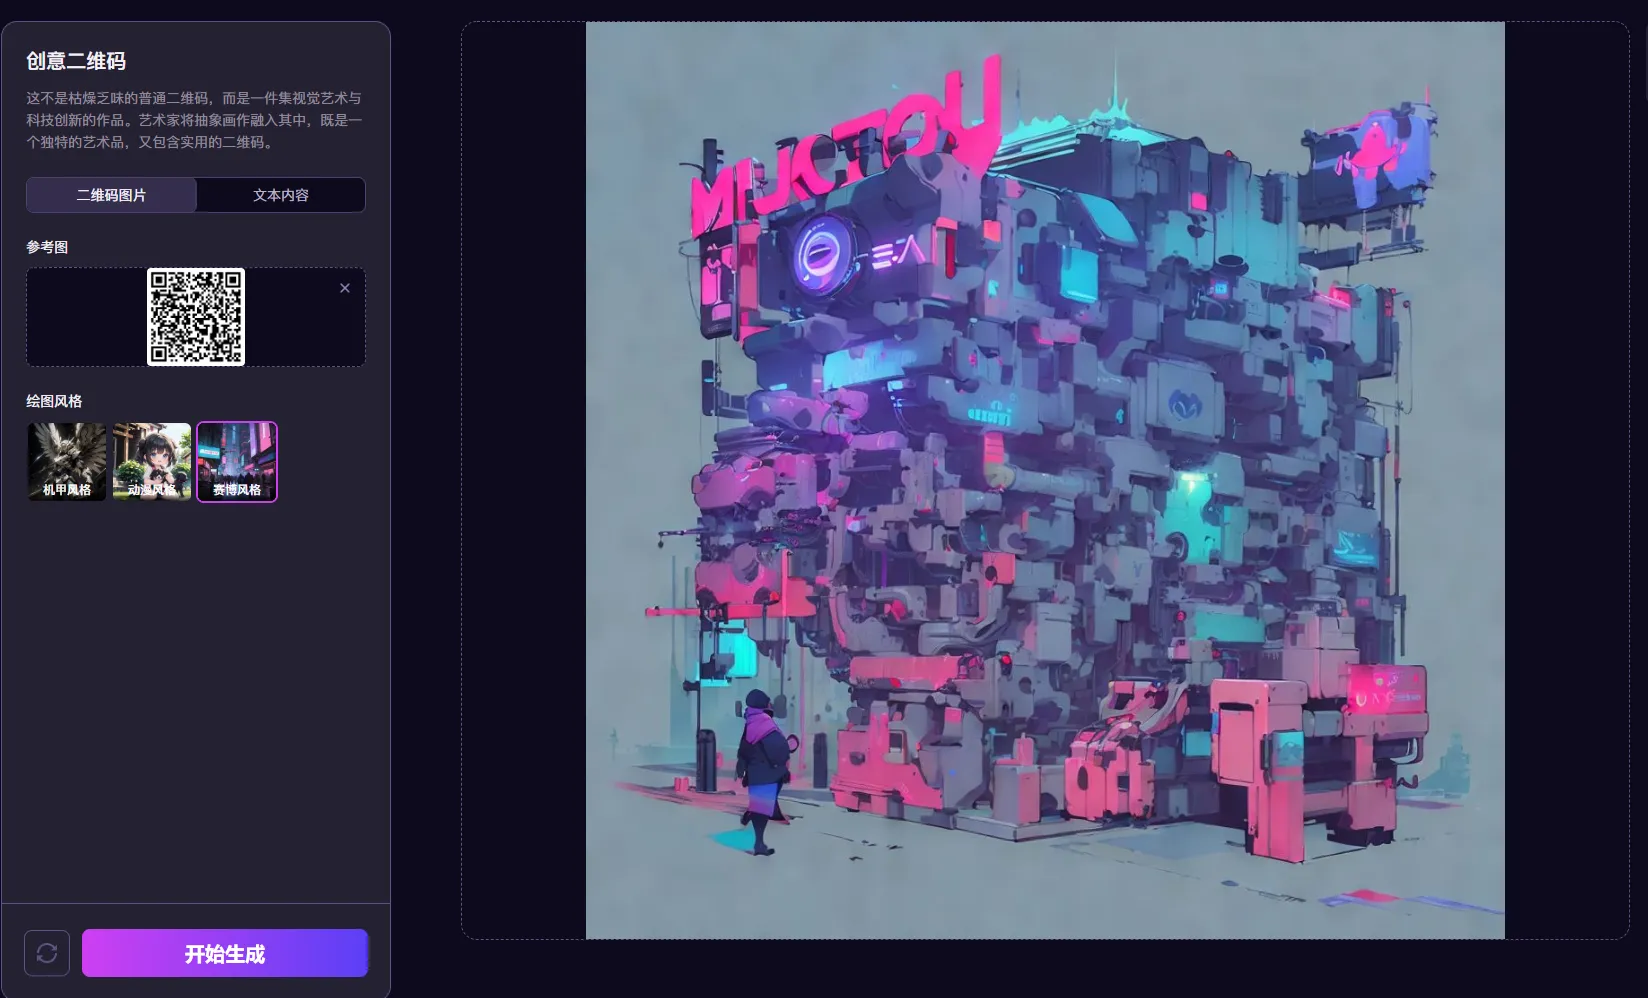This screenshot has width=1648, height=998.
Task: Click the 参考图 section label
Action: pos(47,247)
